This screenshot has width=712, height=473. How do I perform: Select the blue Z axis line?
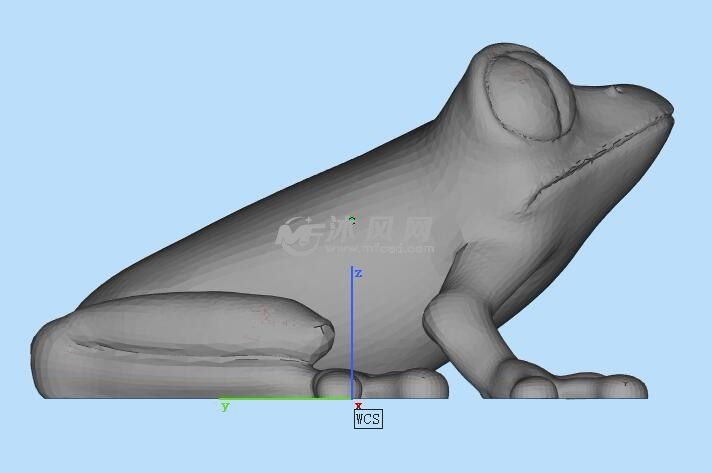pyautogui.click(x=352, y=330)
